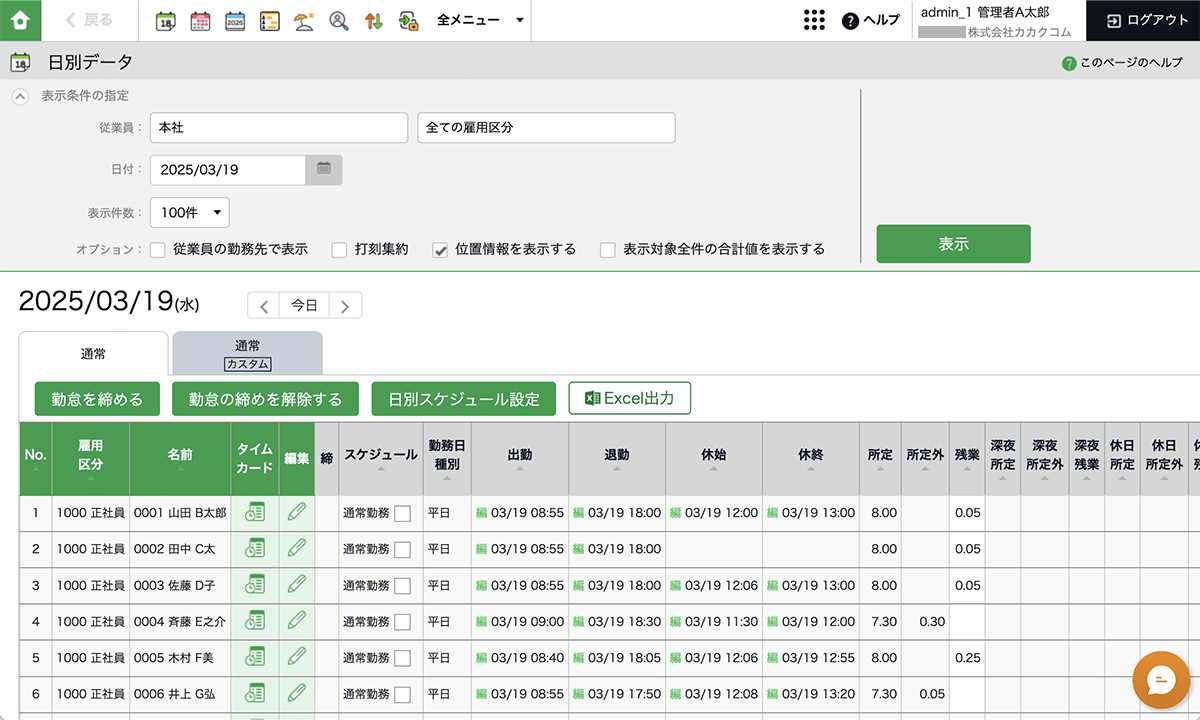The image size is (1200, 720).
Task: Open the 2025 yearly calendar icon
Action: tap(235, 20)
